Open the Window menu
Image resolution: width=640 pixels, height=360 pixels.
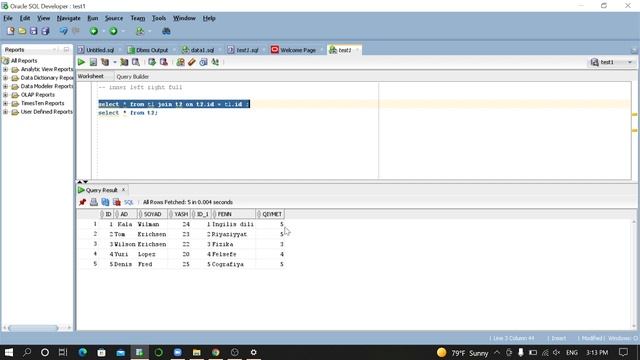click(184, 18)
